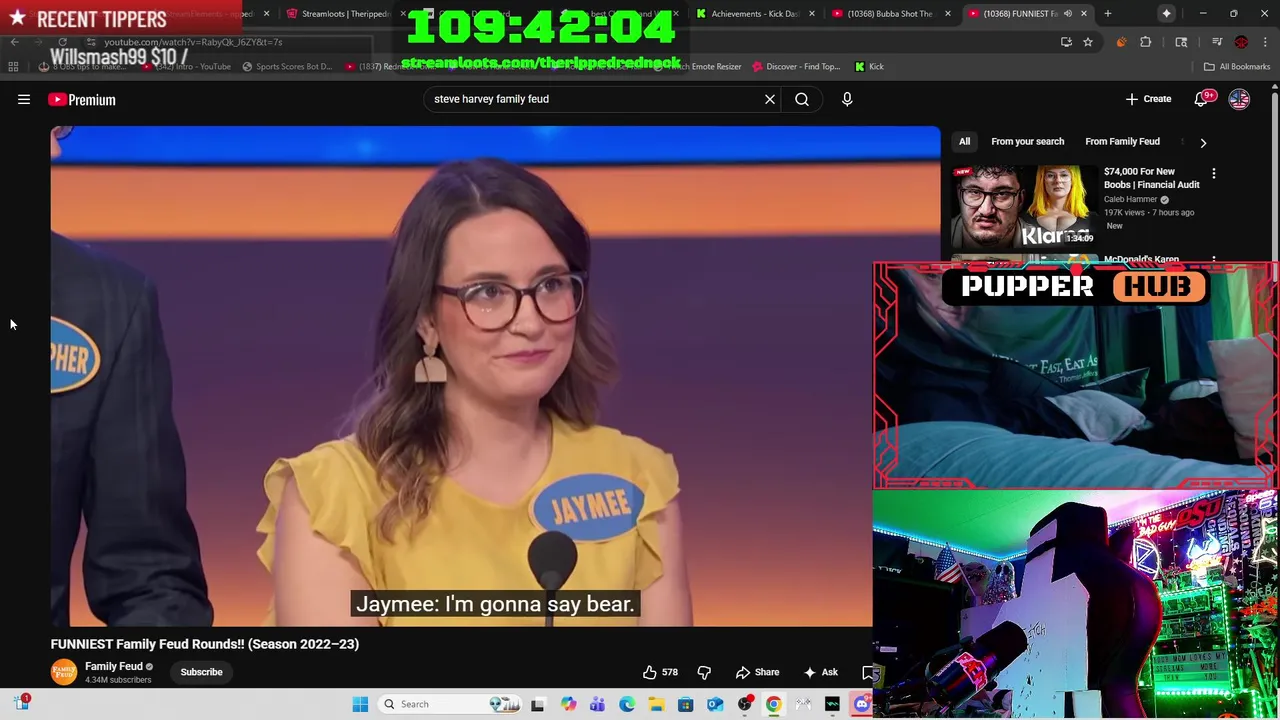Like the video with thumbs up
This screenshot has height=720, width=1280.
(660, 672)
